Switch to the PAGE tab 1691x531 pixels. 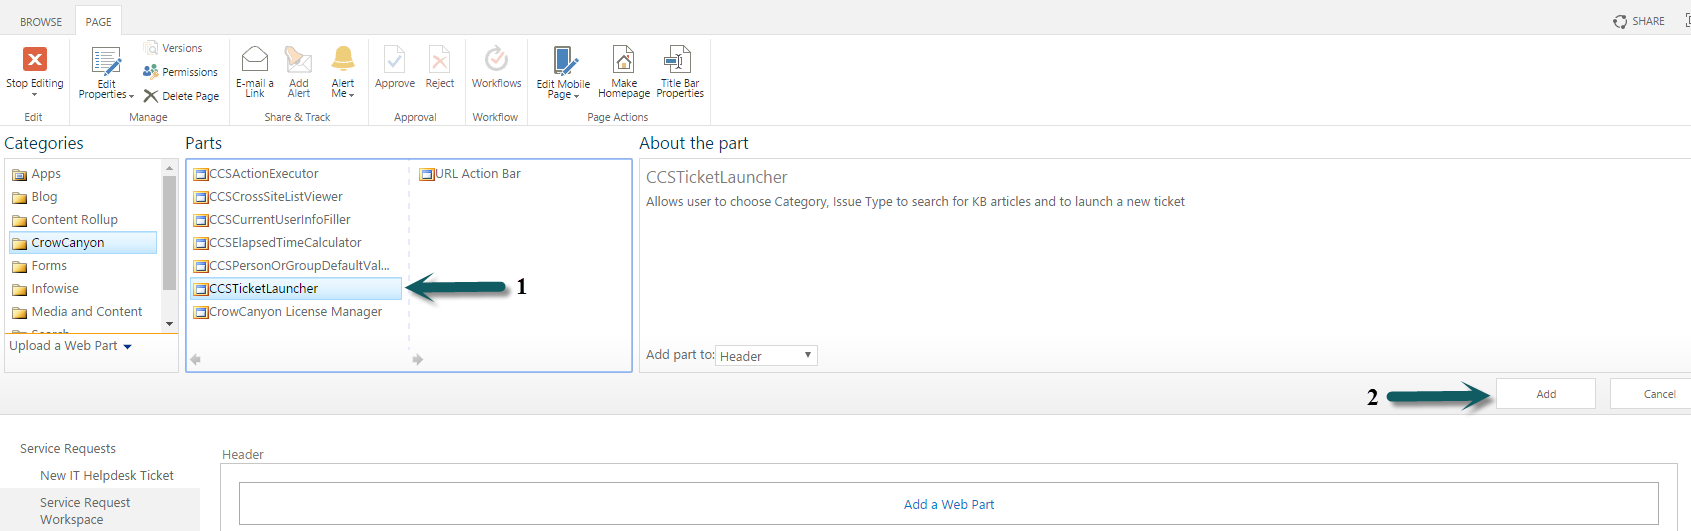point(98,21)
